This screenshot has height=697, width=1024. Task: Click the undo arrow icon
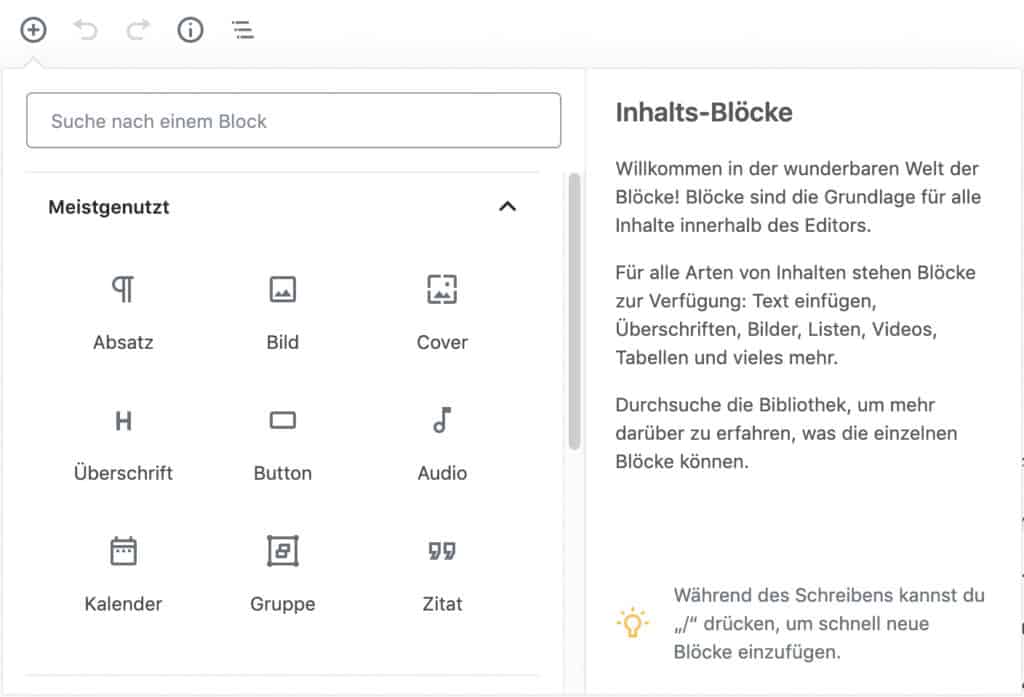click(86, 29)
